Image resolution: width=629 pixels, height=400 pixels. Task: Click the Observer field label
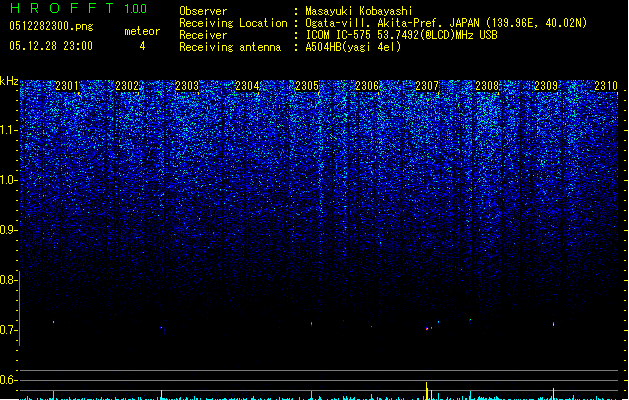pyautogui.click(x=203, y=11)
